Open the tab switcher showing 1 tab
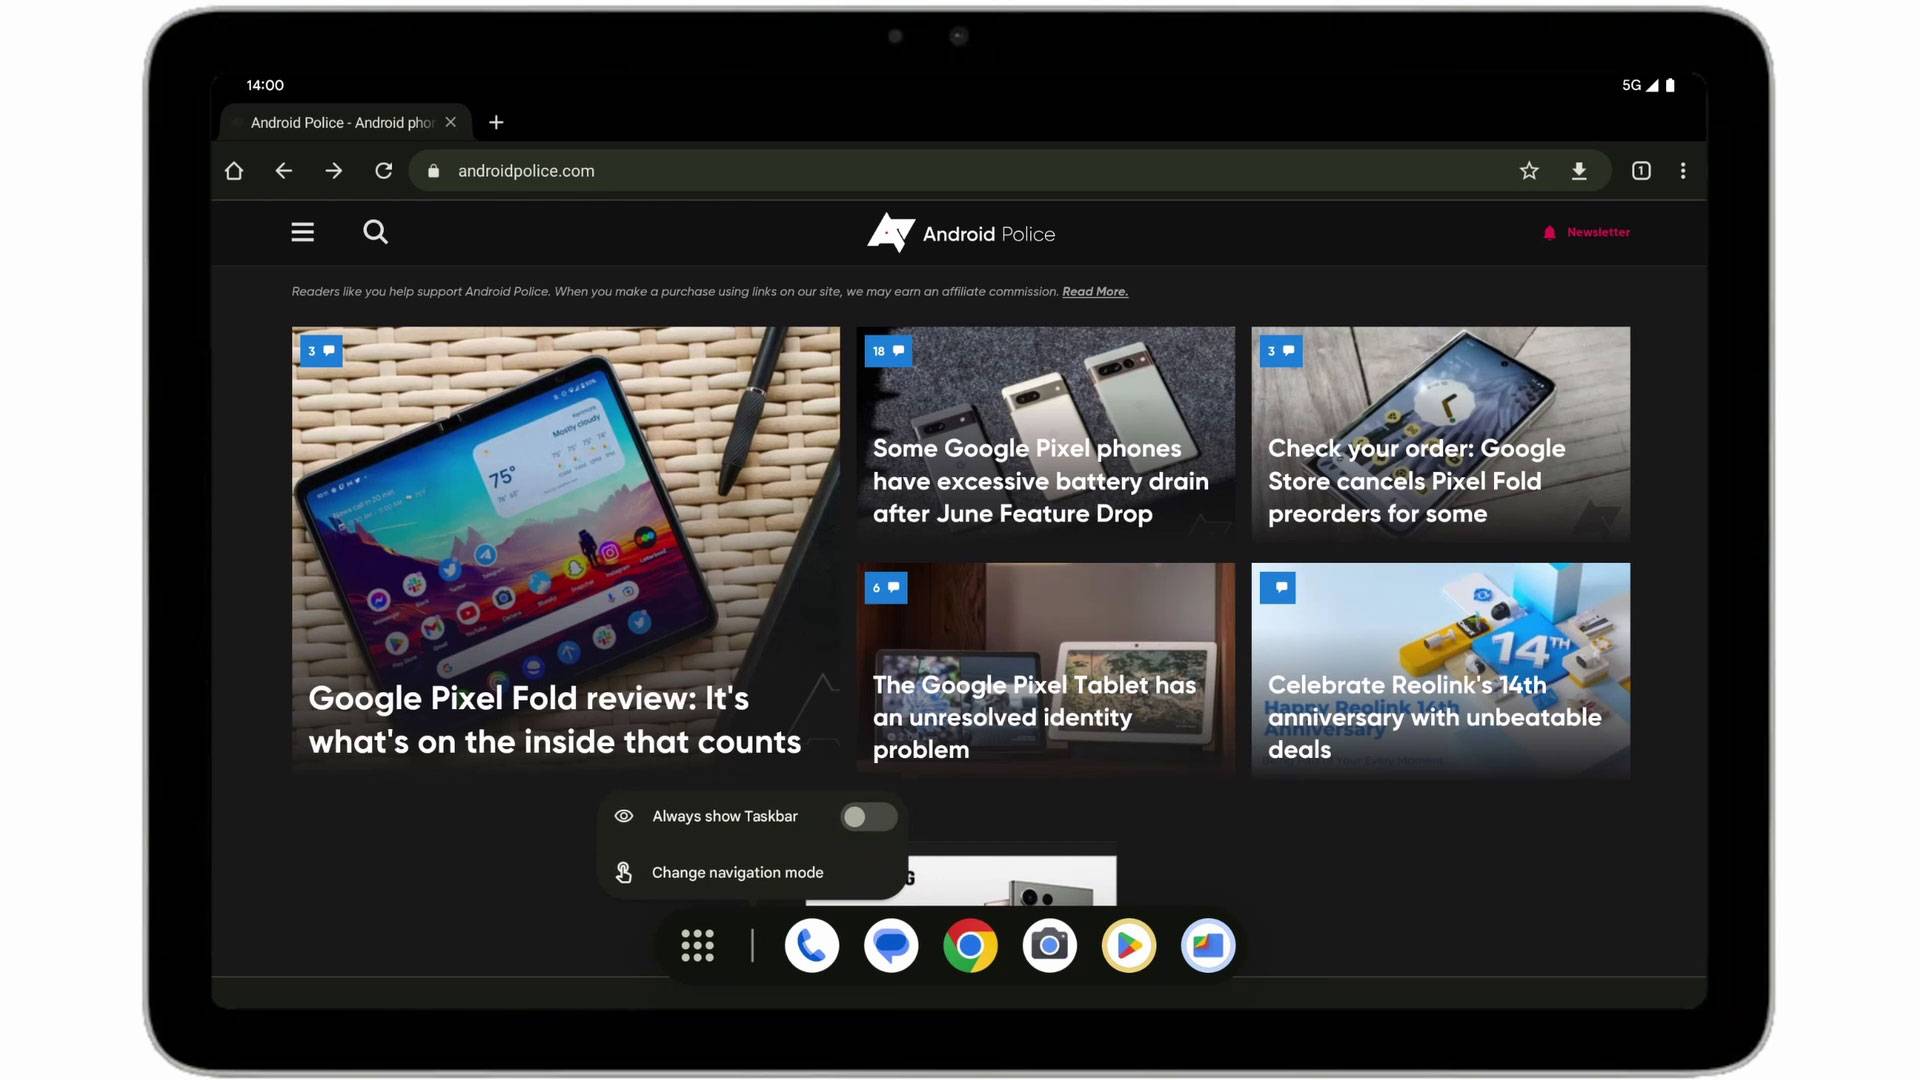The height and width of the screenshot is (1080, 1920). pos(1641,171)
